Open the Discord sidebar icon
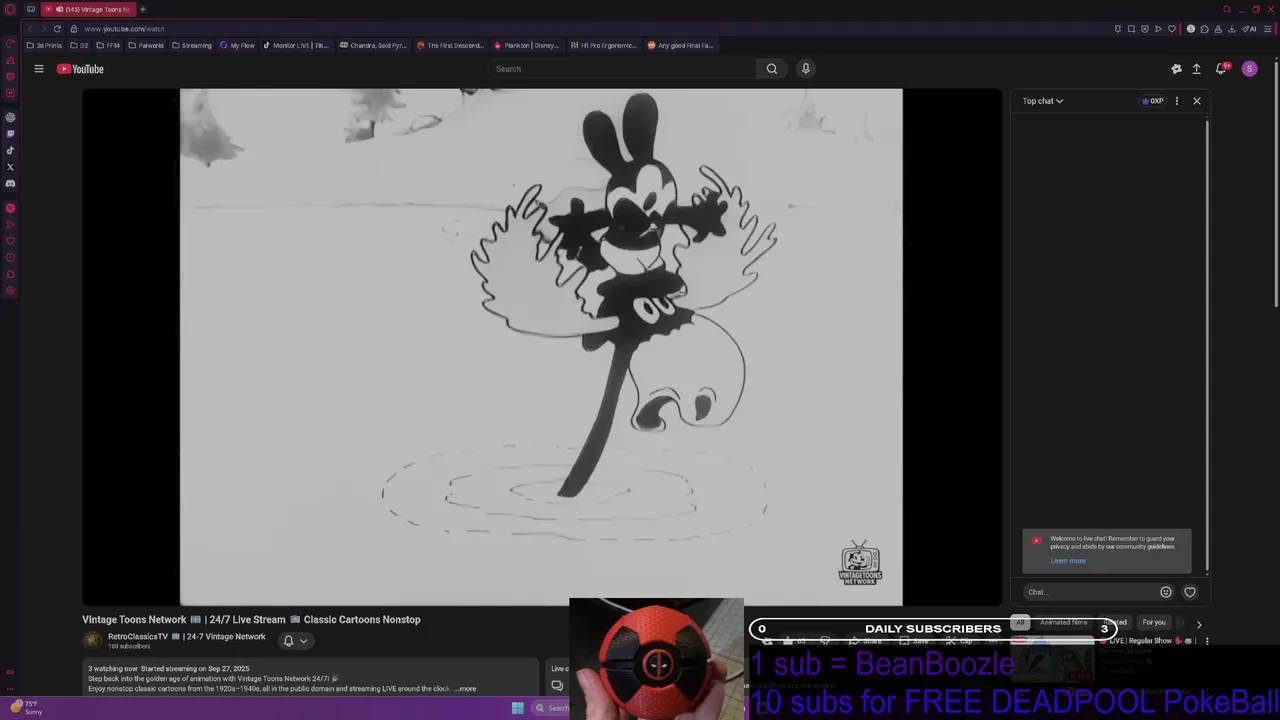1280x720 pixels. coord(10,183)
